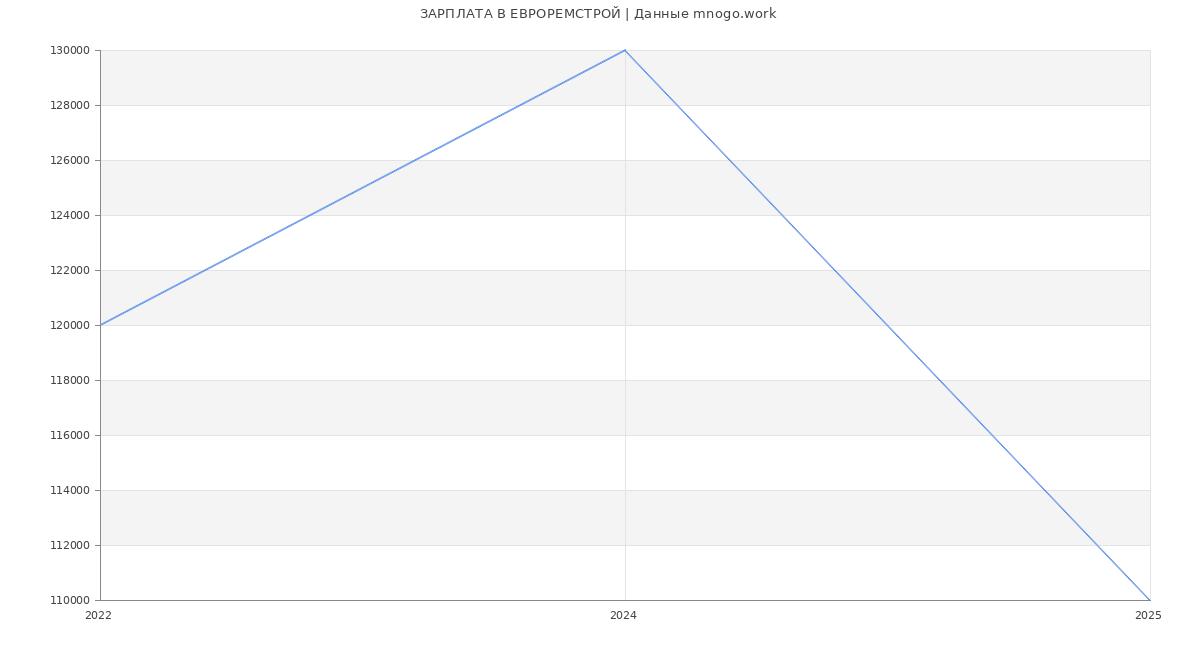This screenshot has height=650, width=1200.
Task: Select the 126000 y-axis tick label
Action: point(70,161)
